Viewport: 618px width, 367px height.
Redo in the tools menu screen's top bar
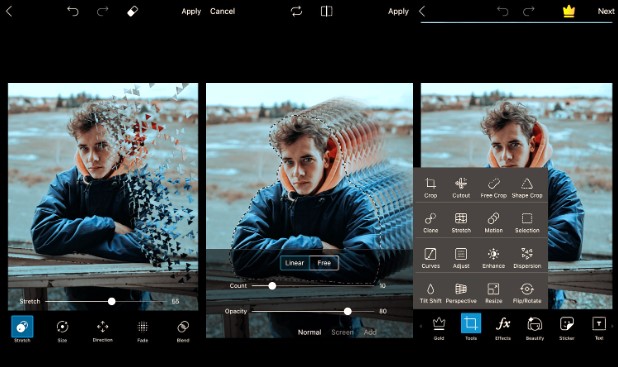click(x=529, y=11)
